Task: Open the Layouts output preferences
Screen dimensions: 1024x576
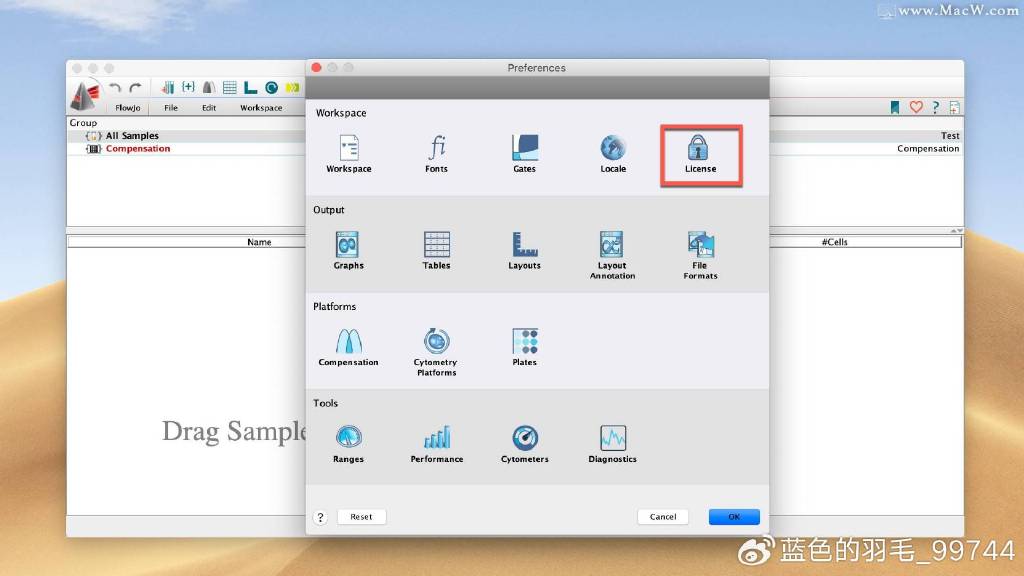Action: pyautogui.click(x=524, y=251)
